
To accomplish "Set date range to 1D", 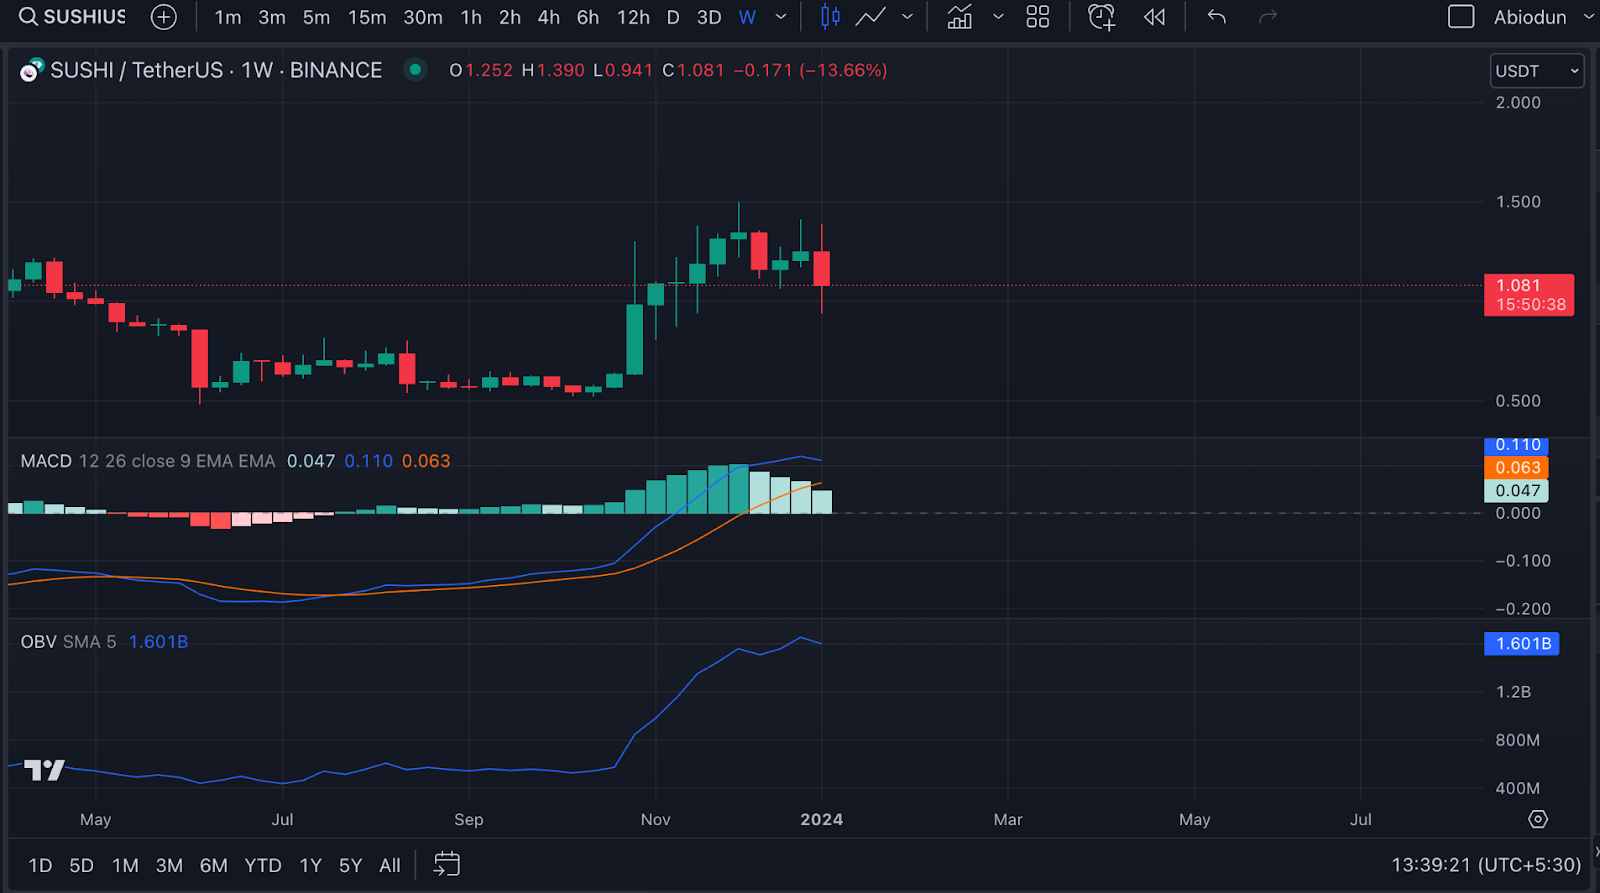I will click(x=40, y=865).
